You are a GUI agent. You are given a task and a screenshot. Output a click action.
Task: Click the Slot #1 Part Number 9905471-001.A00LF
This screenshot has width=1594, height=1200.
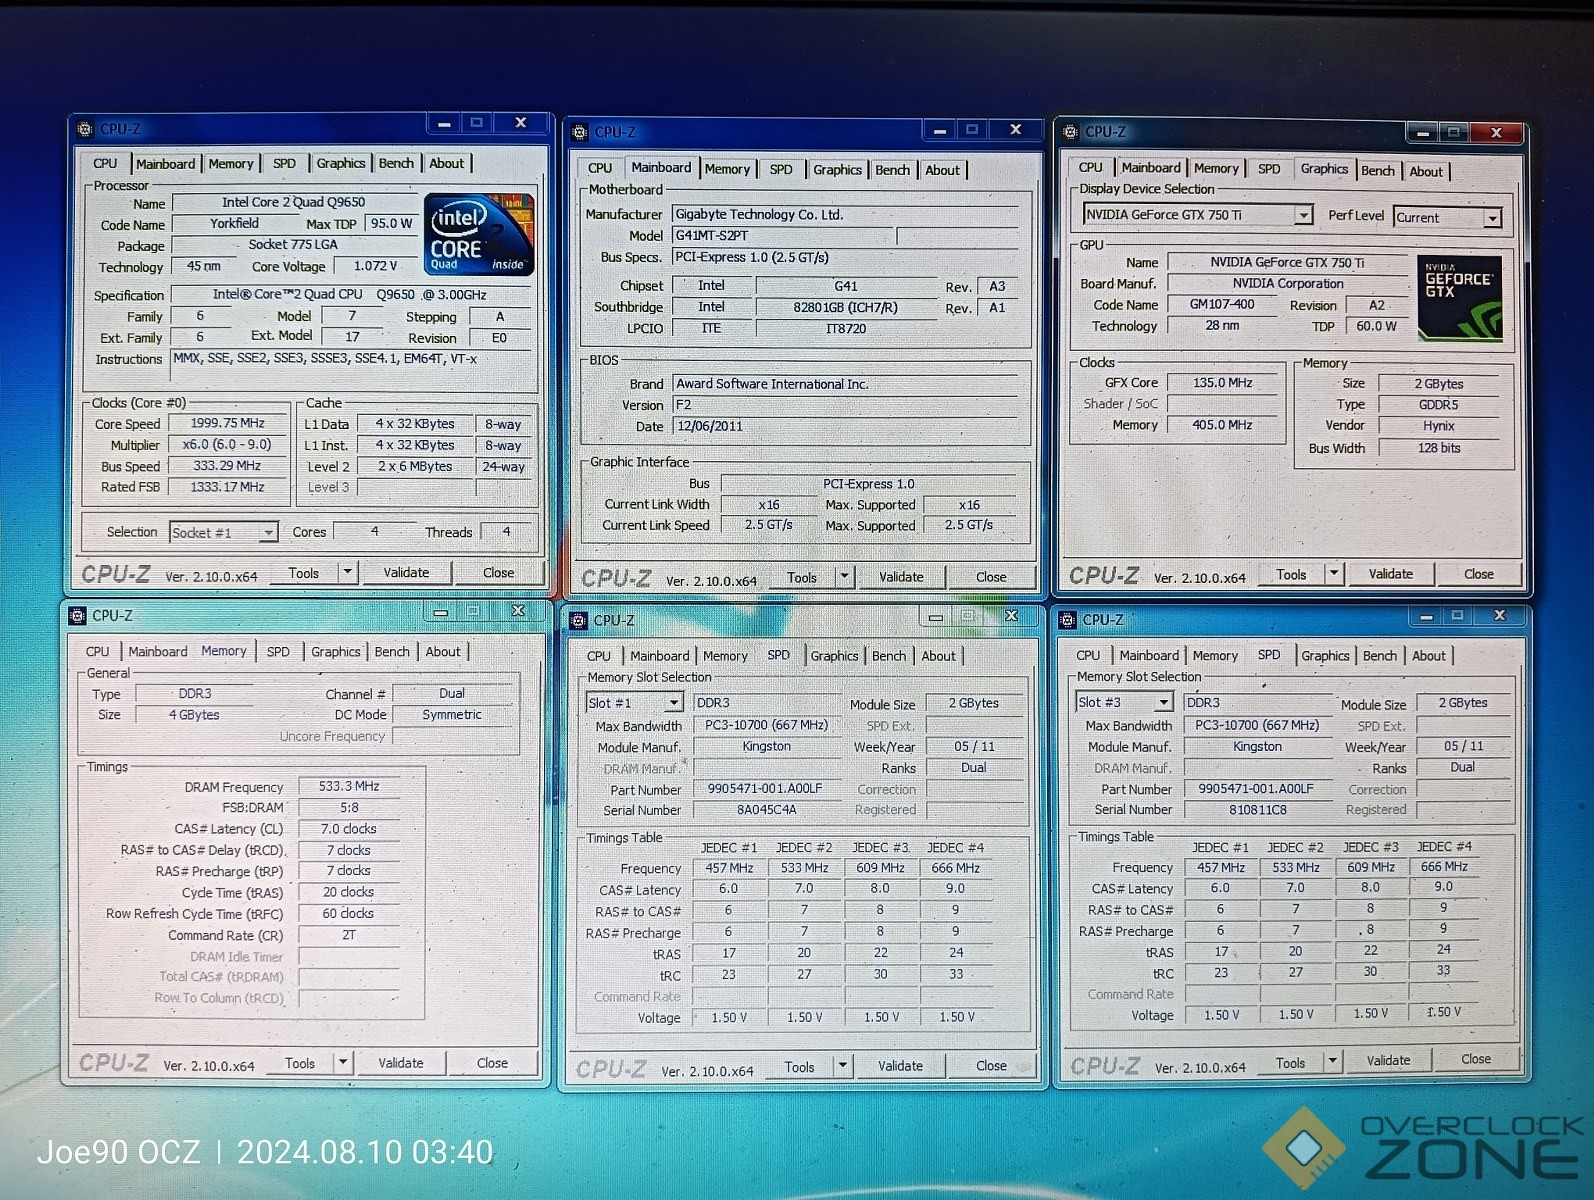(765, 789)
